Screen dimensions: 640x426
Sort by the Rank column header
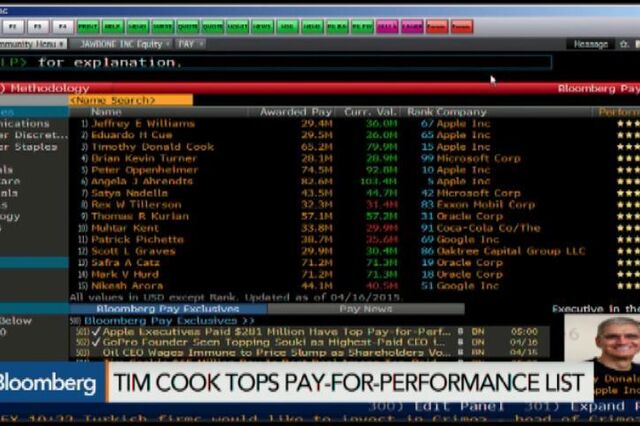point(420,112)
